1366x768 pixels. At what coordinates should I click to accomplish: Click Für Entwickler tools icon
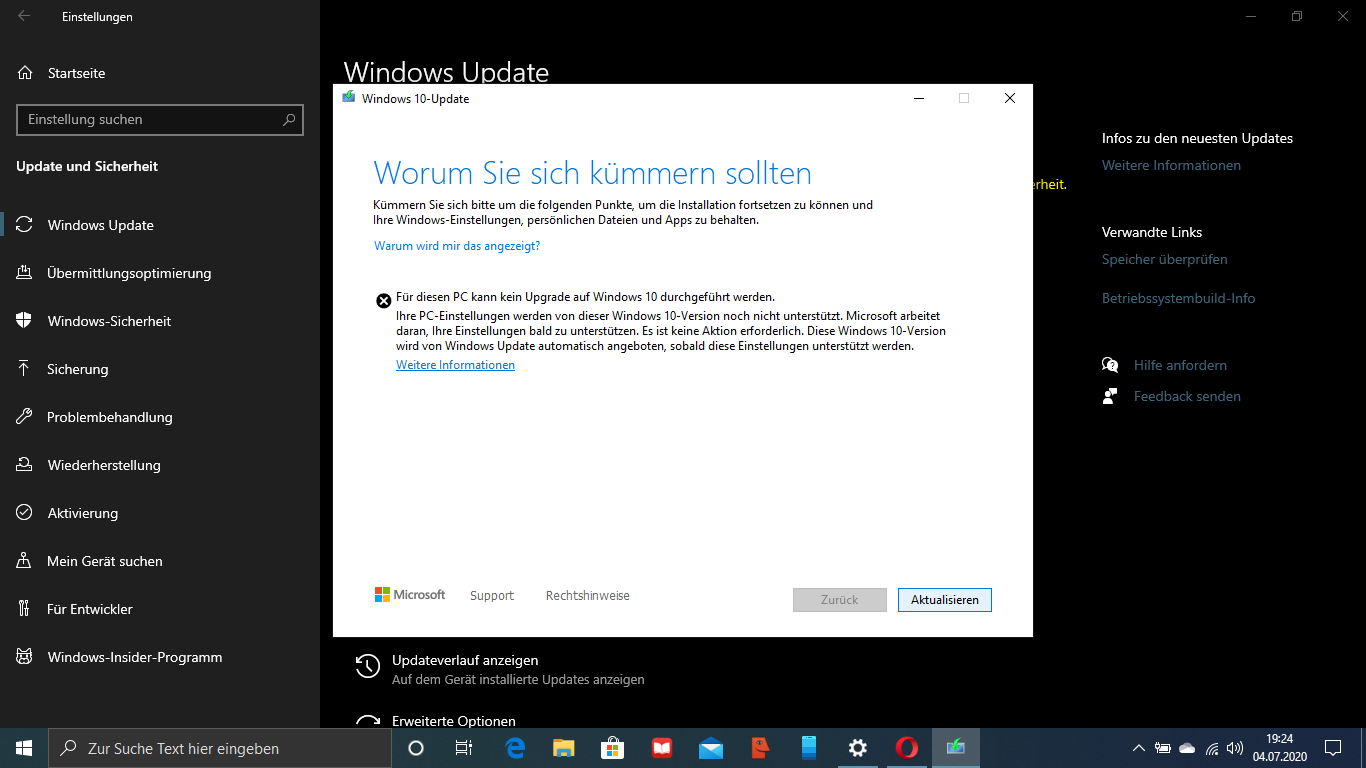pos(25,609)
